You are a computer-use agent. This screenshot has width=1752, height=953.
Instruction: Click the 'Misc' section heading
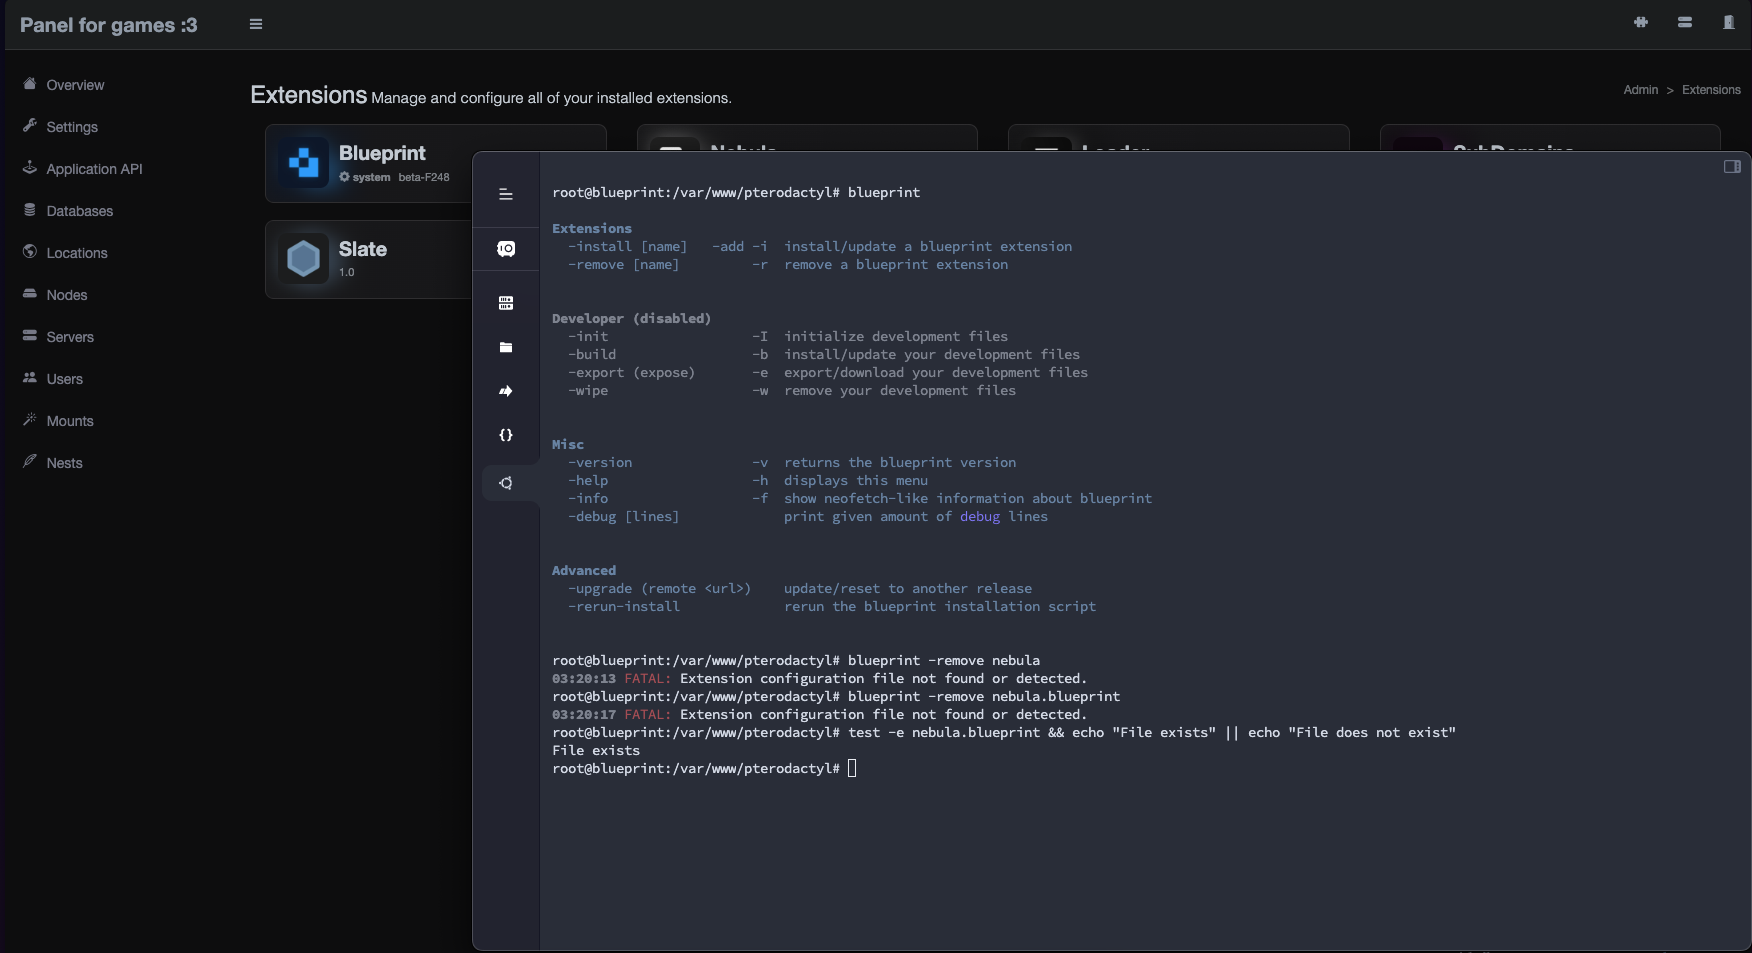coord(568,444)
